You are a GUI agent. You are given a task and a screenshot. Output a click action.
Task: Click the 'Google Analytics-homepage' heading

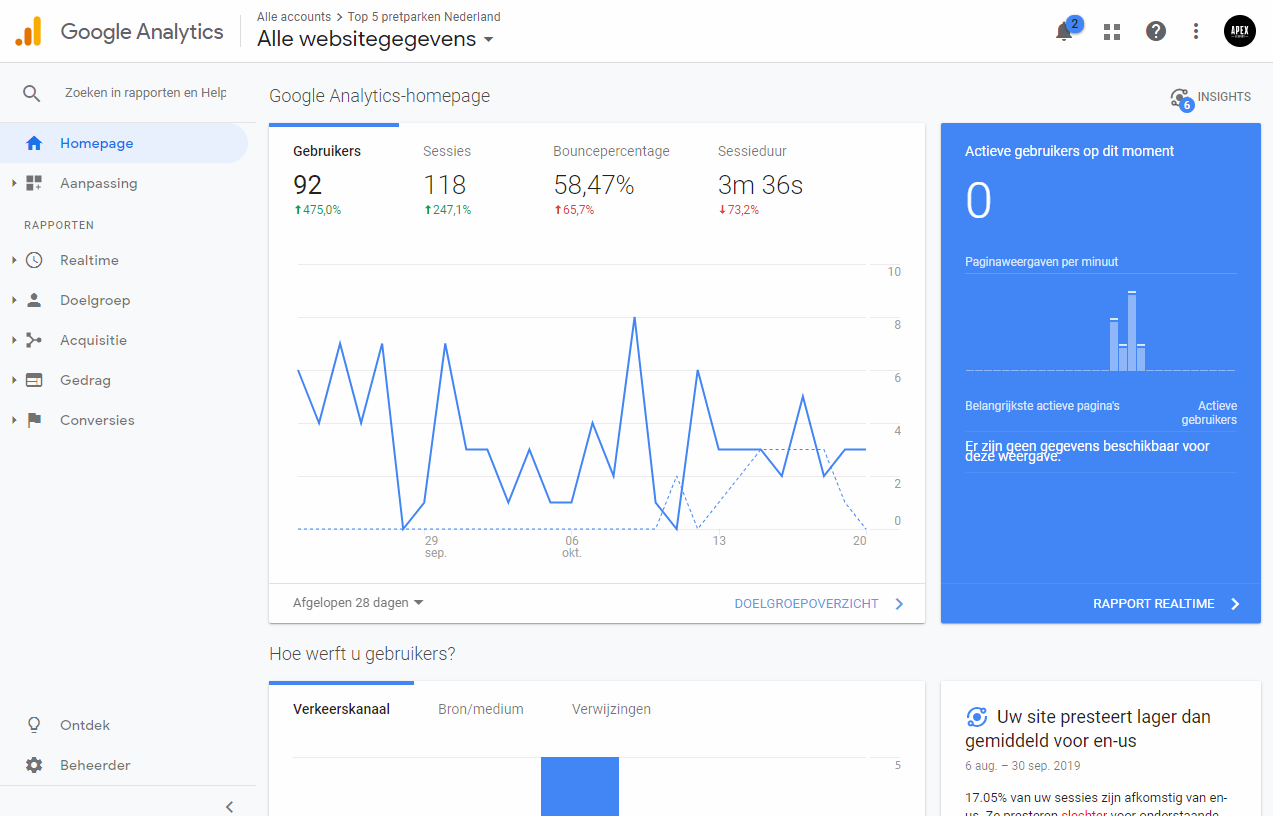click(x=380, y=96)
